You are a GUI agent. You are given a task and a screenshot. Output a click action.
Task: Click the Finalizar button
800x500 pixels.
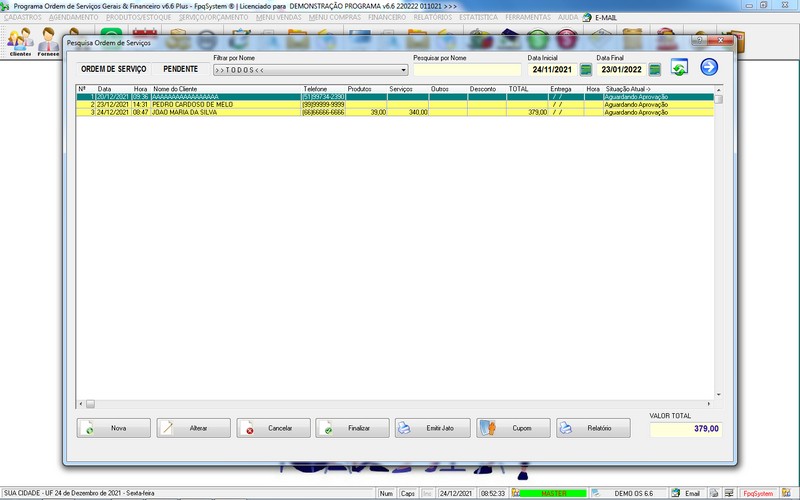[353, 428]
